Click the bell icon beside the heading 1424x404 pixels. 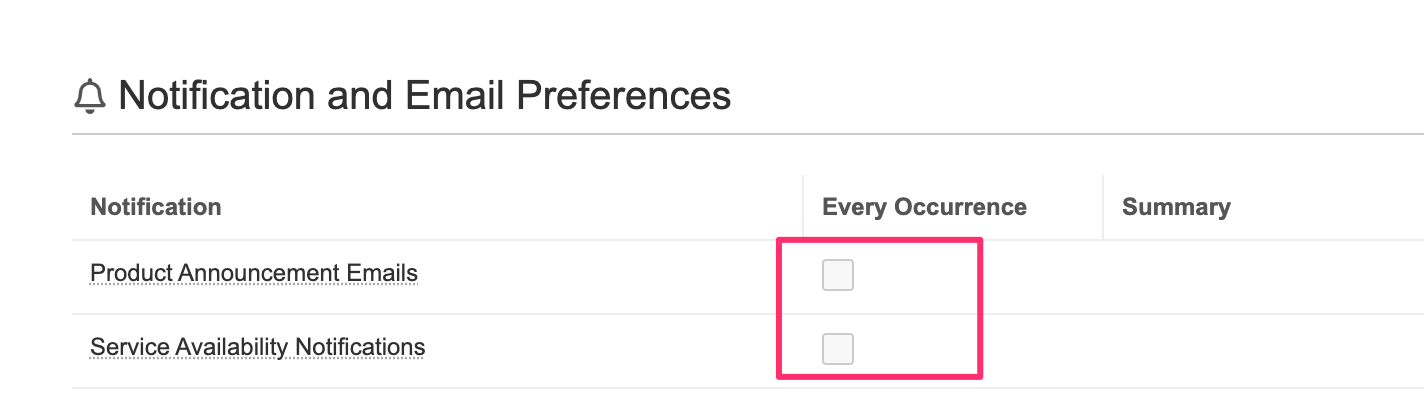coord(90,97)
